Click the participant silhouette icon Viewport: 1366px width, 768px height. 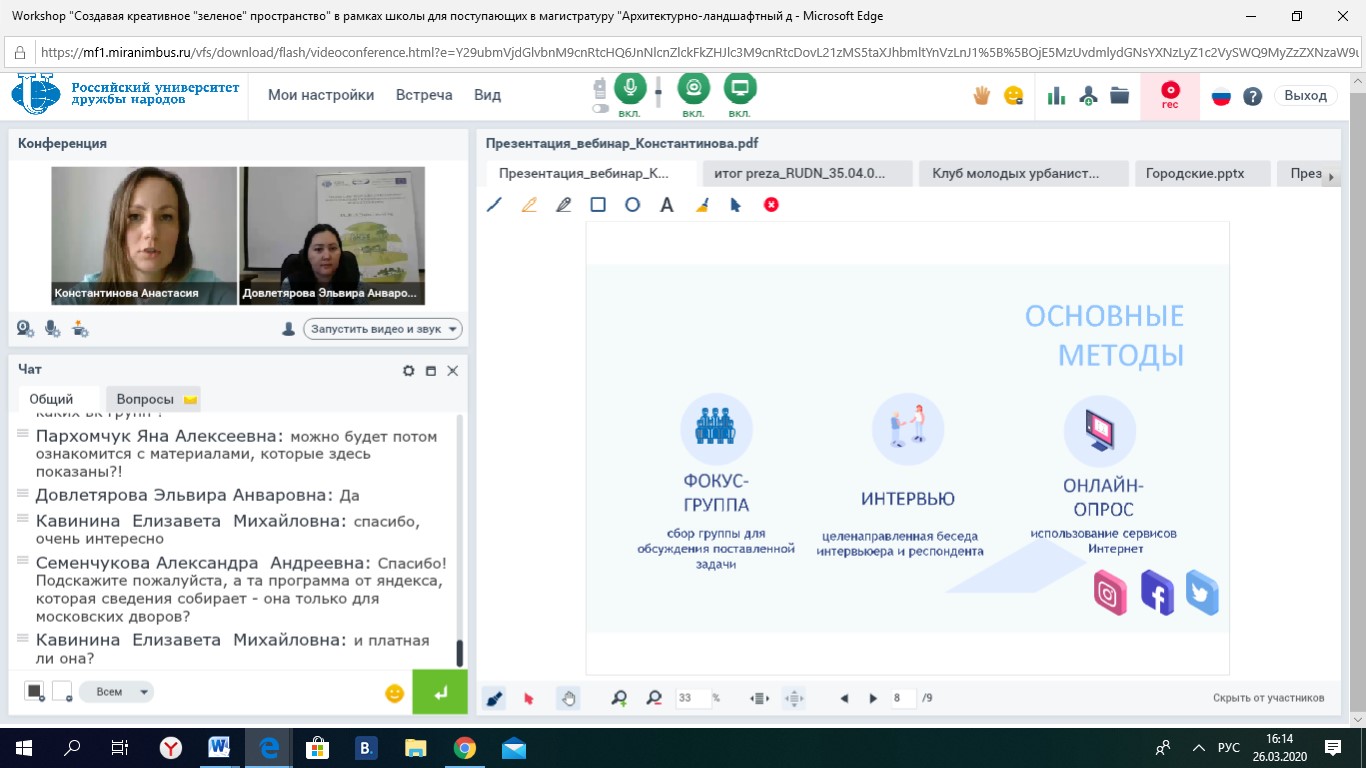point(289,329)
